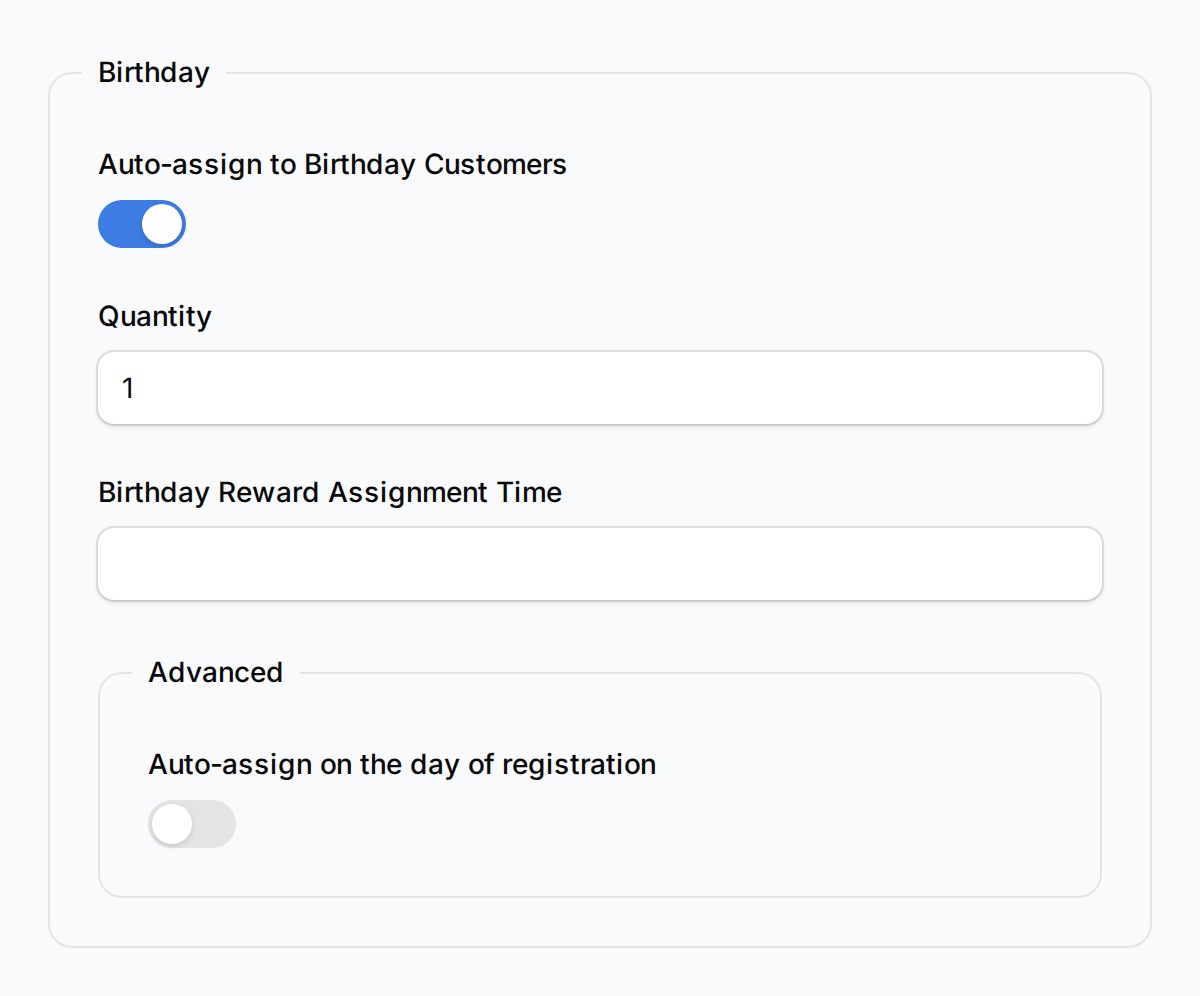Click the Quantity label text

(x=154, y=316)
